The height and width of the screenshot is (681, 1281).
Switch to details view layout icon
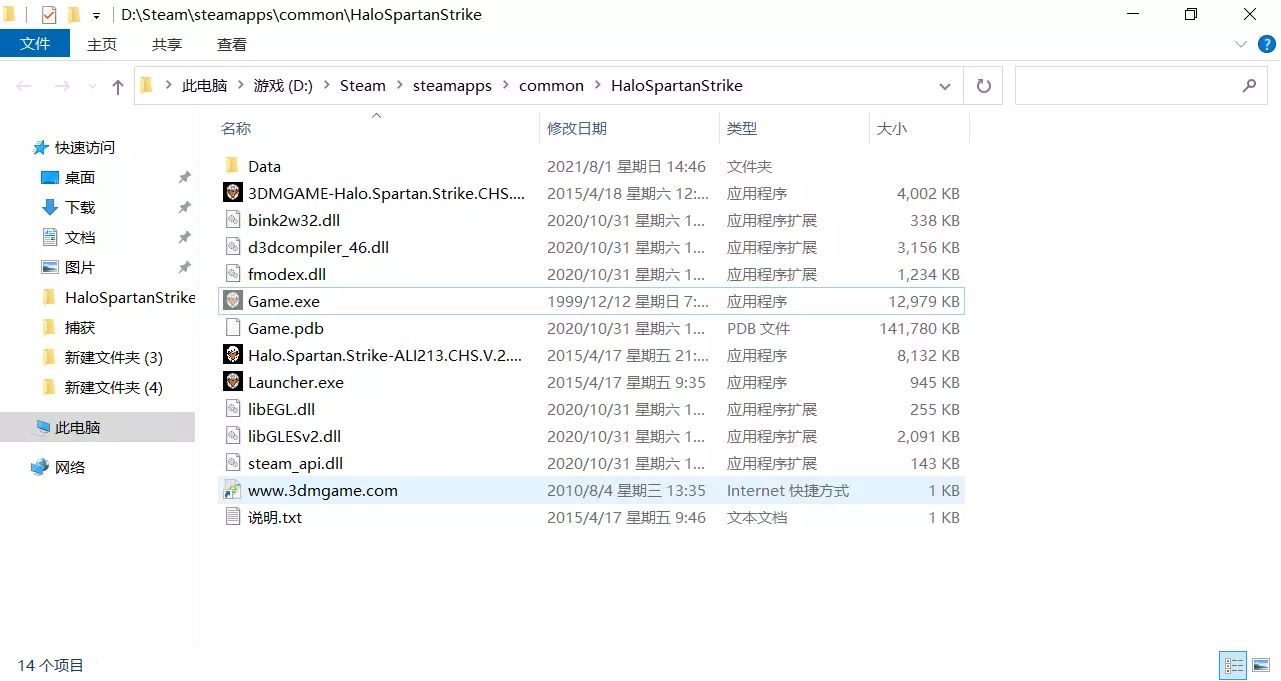pos(1233,665)
